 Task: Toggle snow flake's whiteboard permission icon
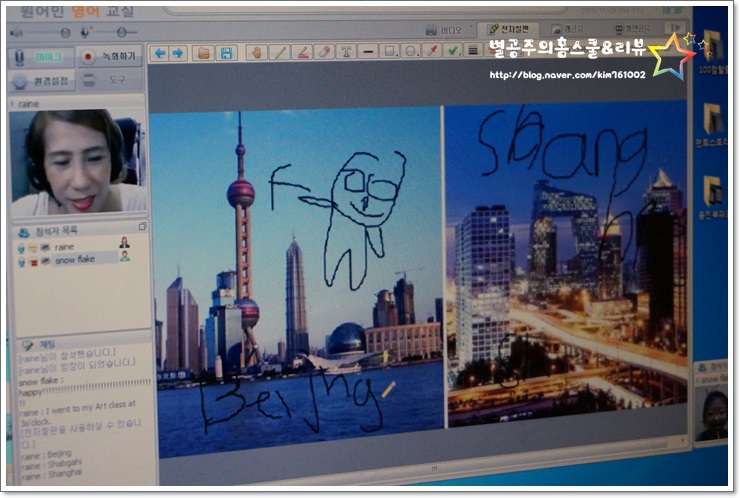45,261
